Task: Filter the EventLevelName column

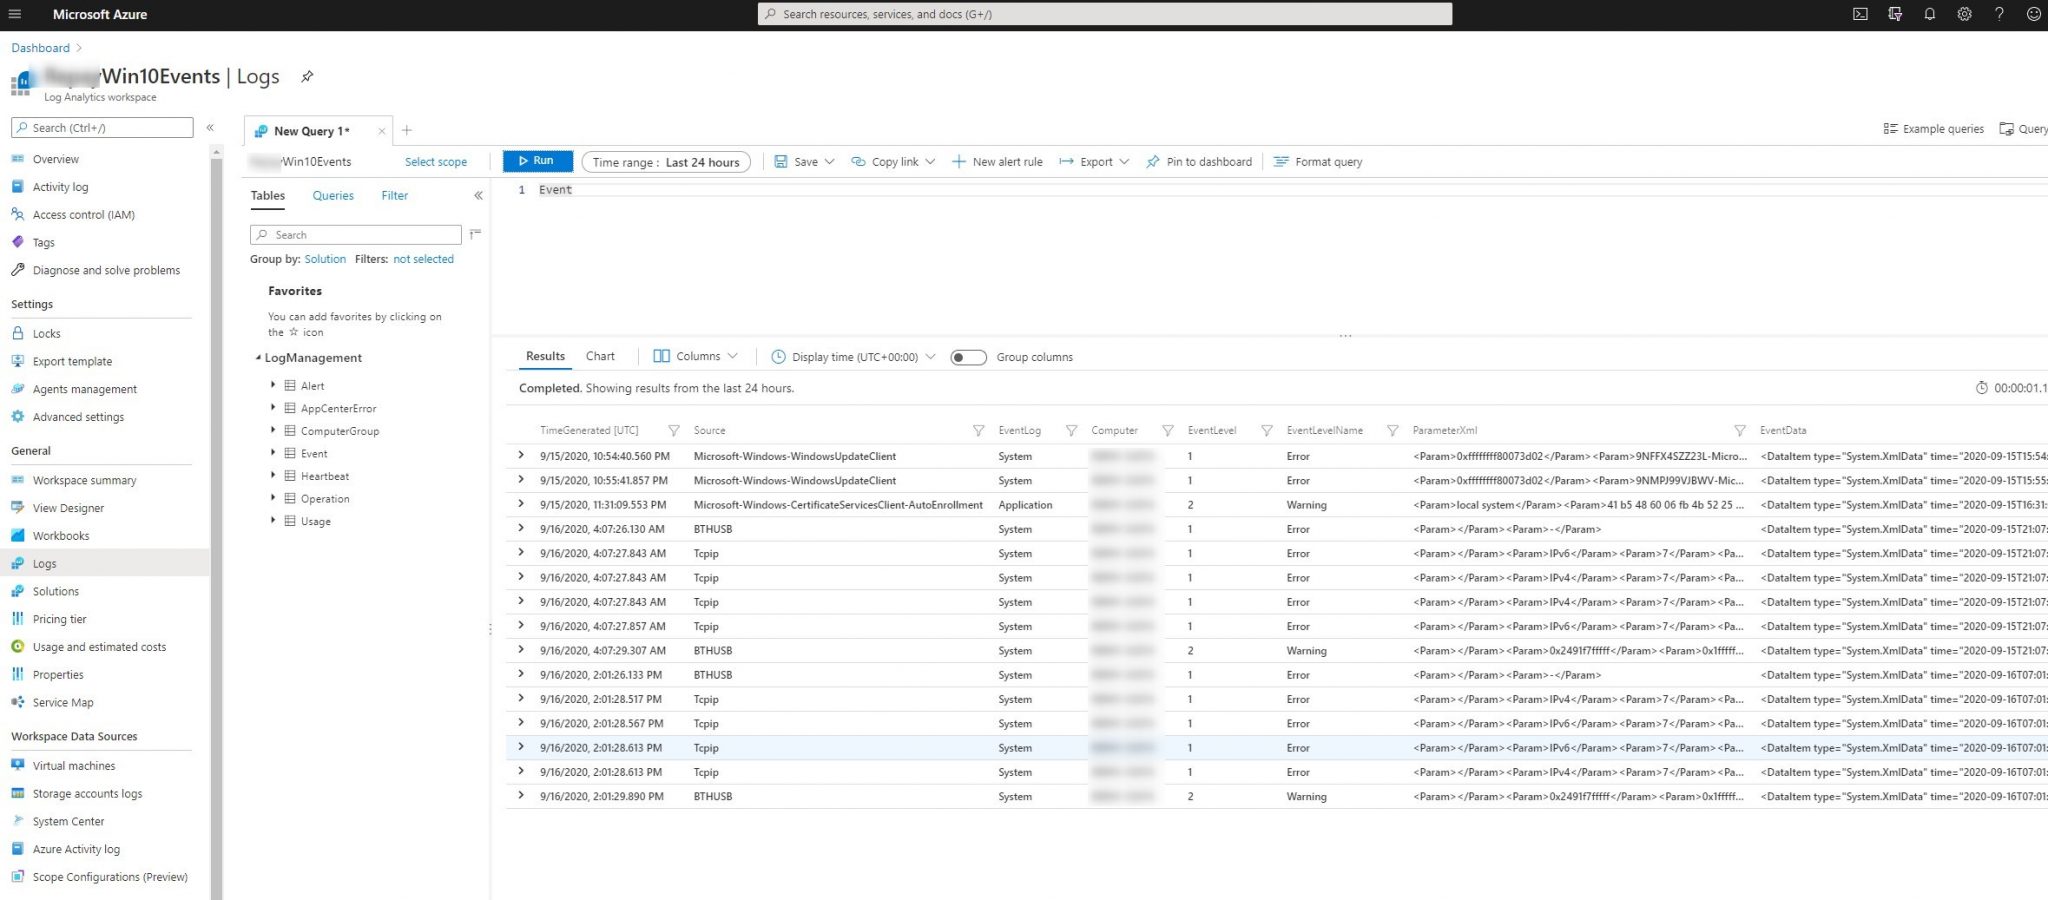Action: click(1392, 430)
